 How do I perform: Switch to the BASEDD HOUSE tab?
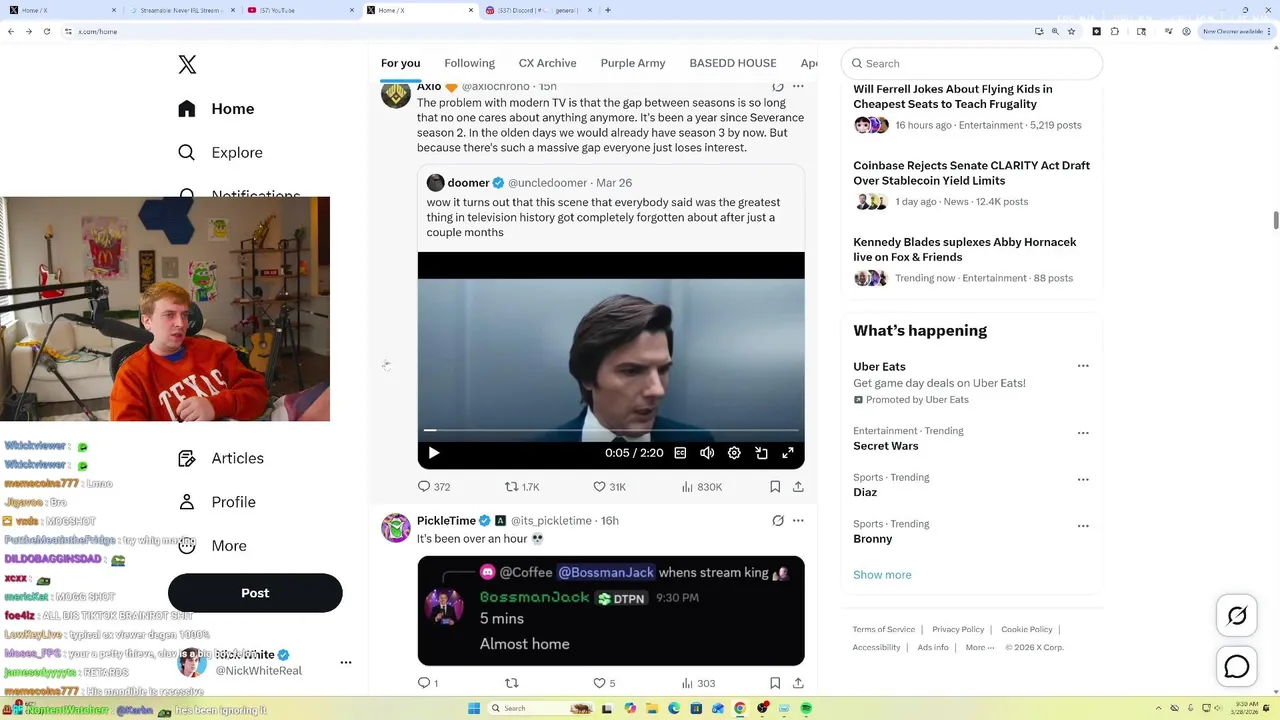pos(732,63)
